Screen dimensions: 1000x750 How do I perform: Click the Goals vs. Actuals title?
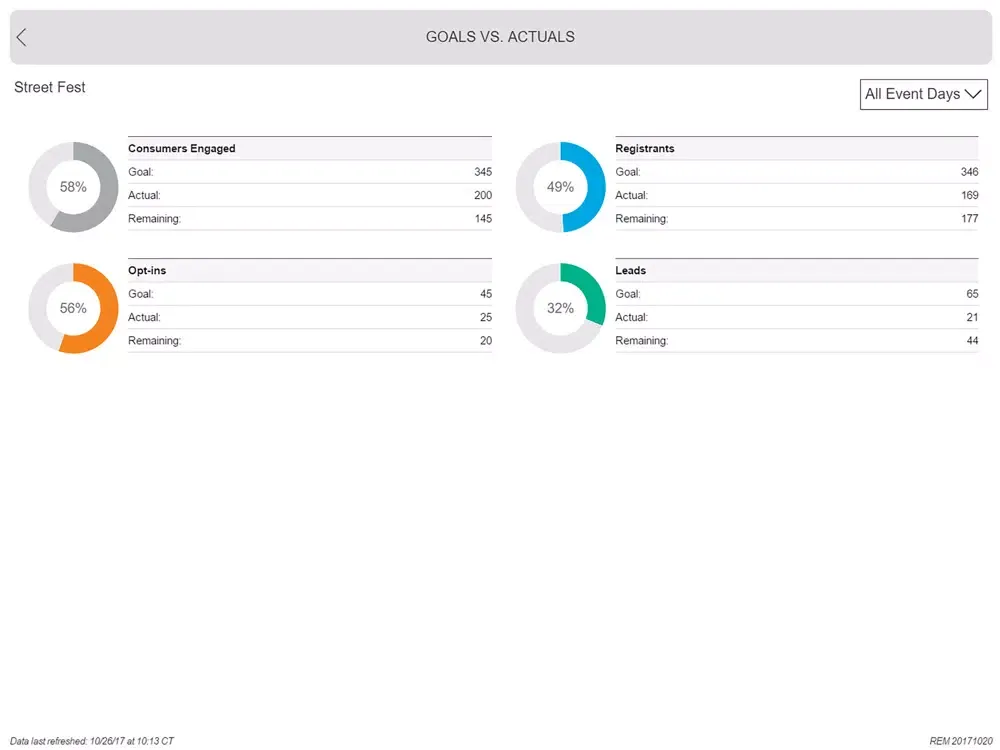500,37
